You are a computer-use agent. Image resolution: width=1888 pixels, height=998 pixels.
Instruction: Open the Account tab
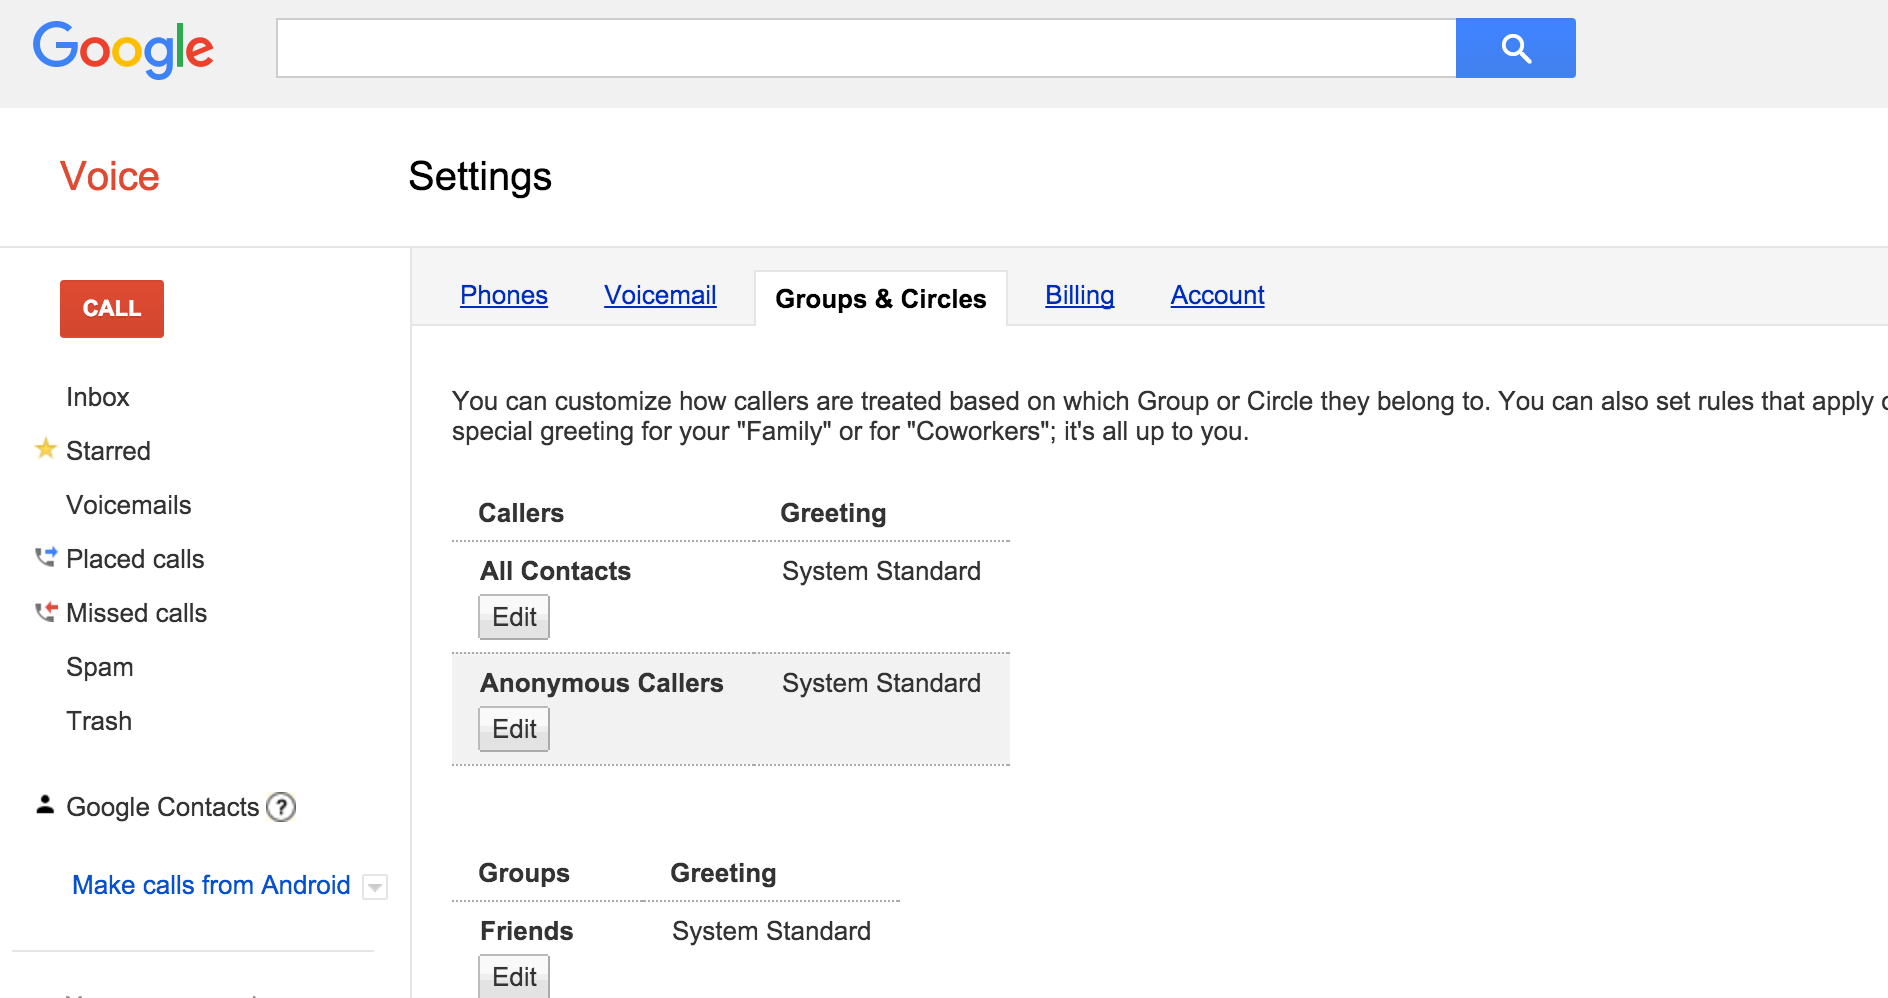[x=1217, y=295]
